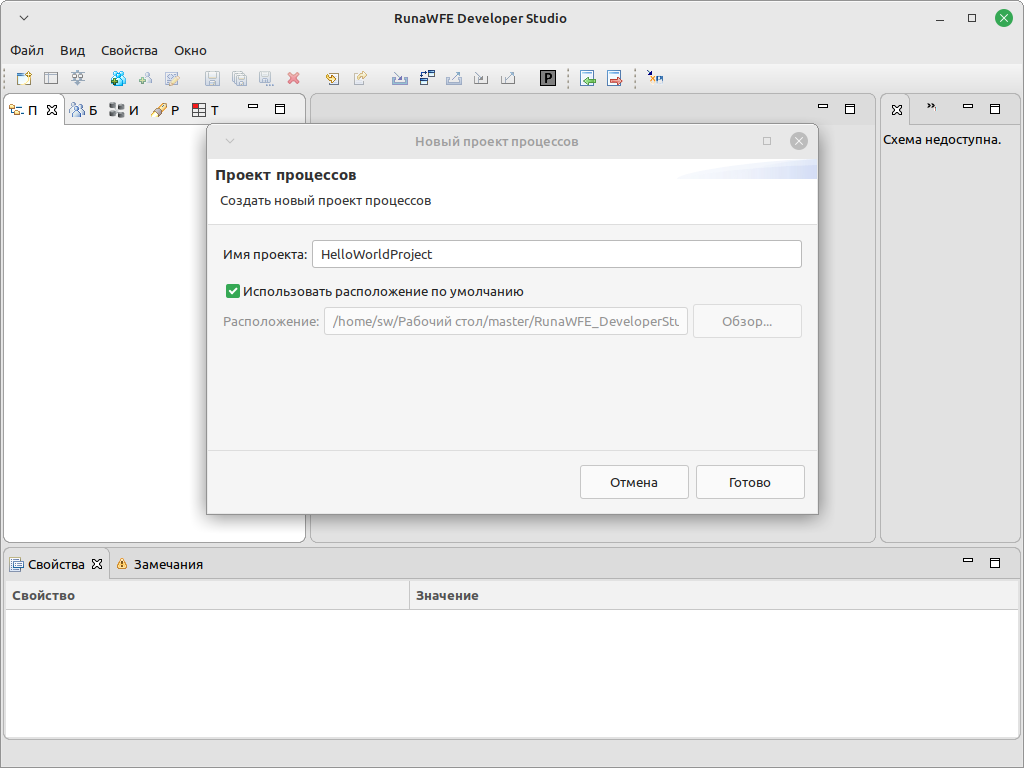Click the Готово button
The height and width of the screenshot is (768, 1024).
coord(750,482)
